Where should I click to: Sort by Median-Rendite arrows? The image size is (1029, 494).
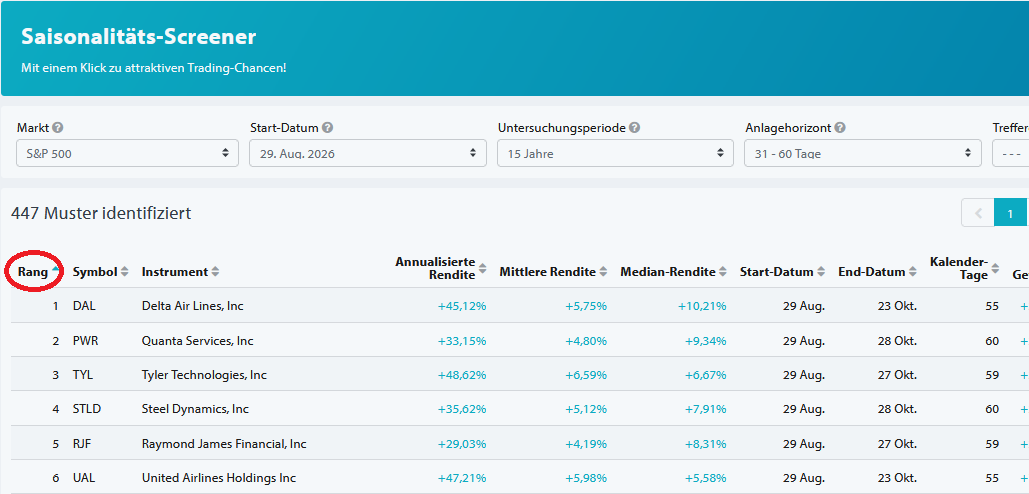coord(723,272)
